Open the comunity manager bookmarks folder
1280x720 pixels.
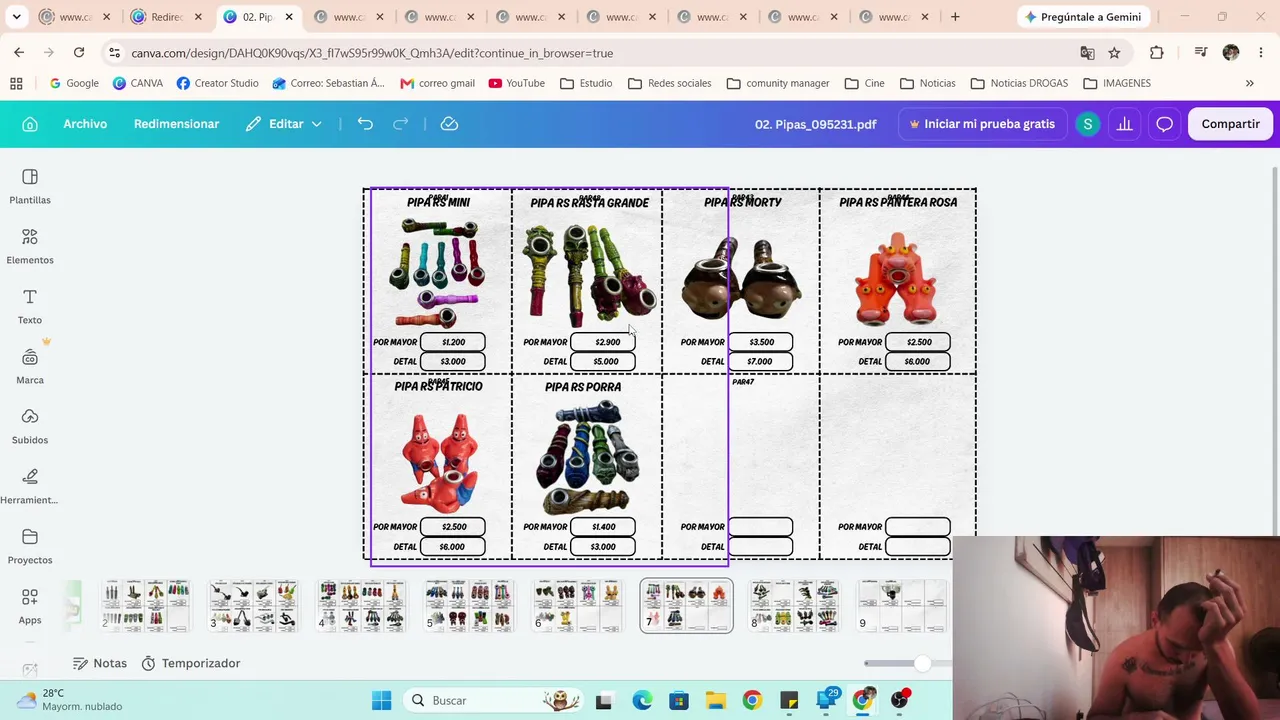click(x=778, y=83)
